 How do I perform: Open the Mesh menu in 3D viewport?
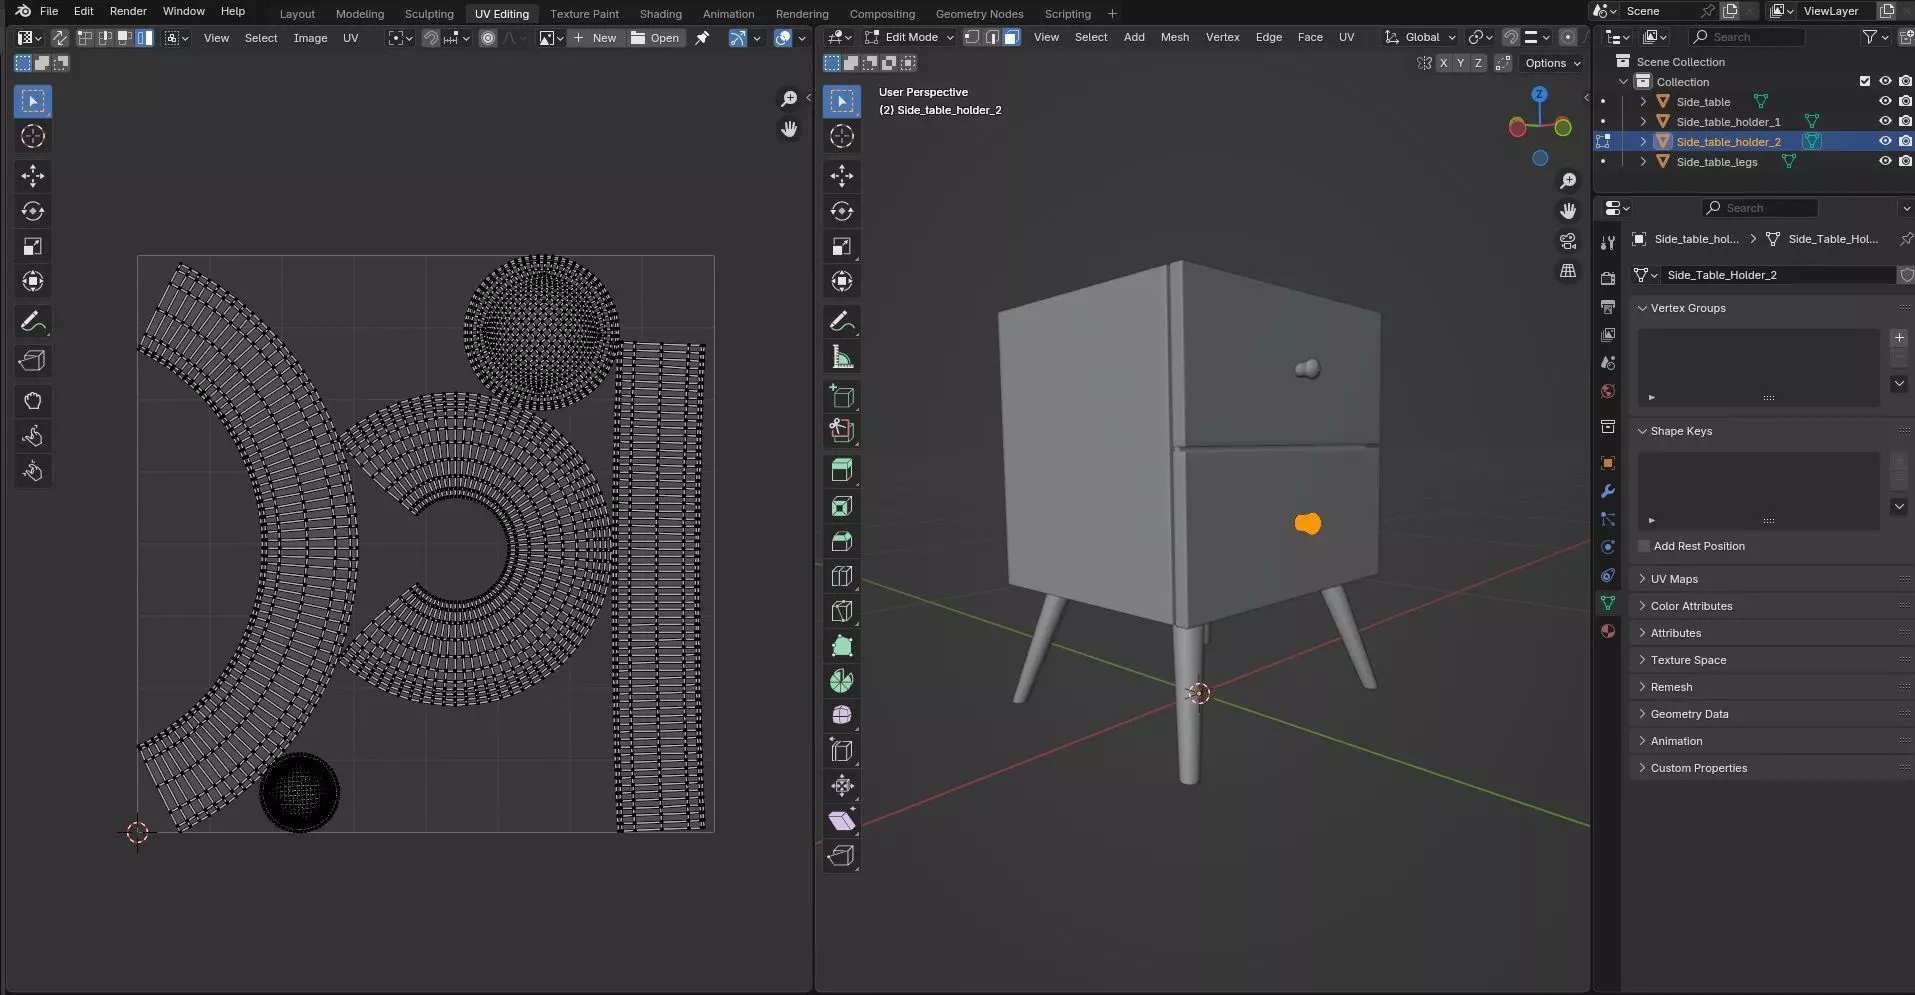coord(1175,37)
